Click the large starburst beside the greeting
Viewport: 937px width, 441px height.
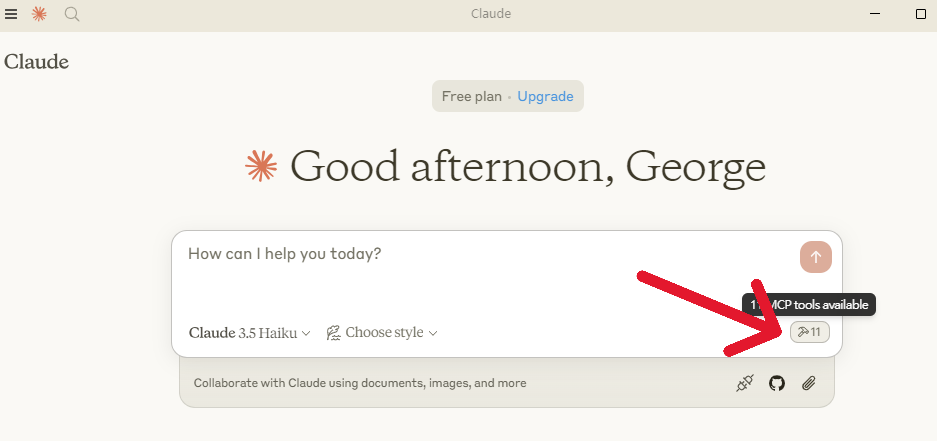(x=261, y=166)
